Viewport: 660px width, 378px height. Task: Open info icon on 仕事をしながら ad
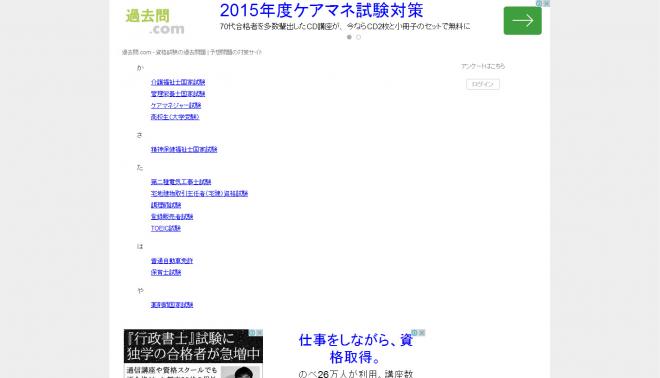415,333
